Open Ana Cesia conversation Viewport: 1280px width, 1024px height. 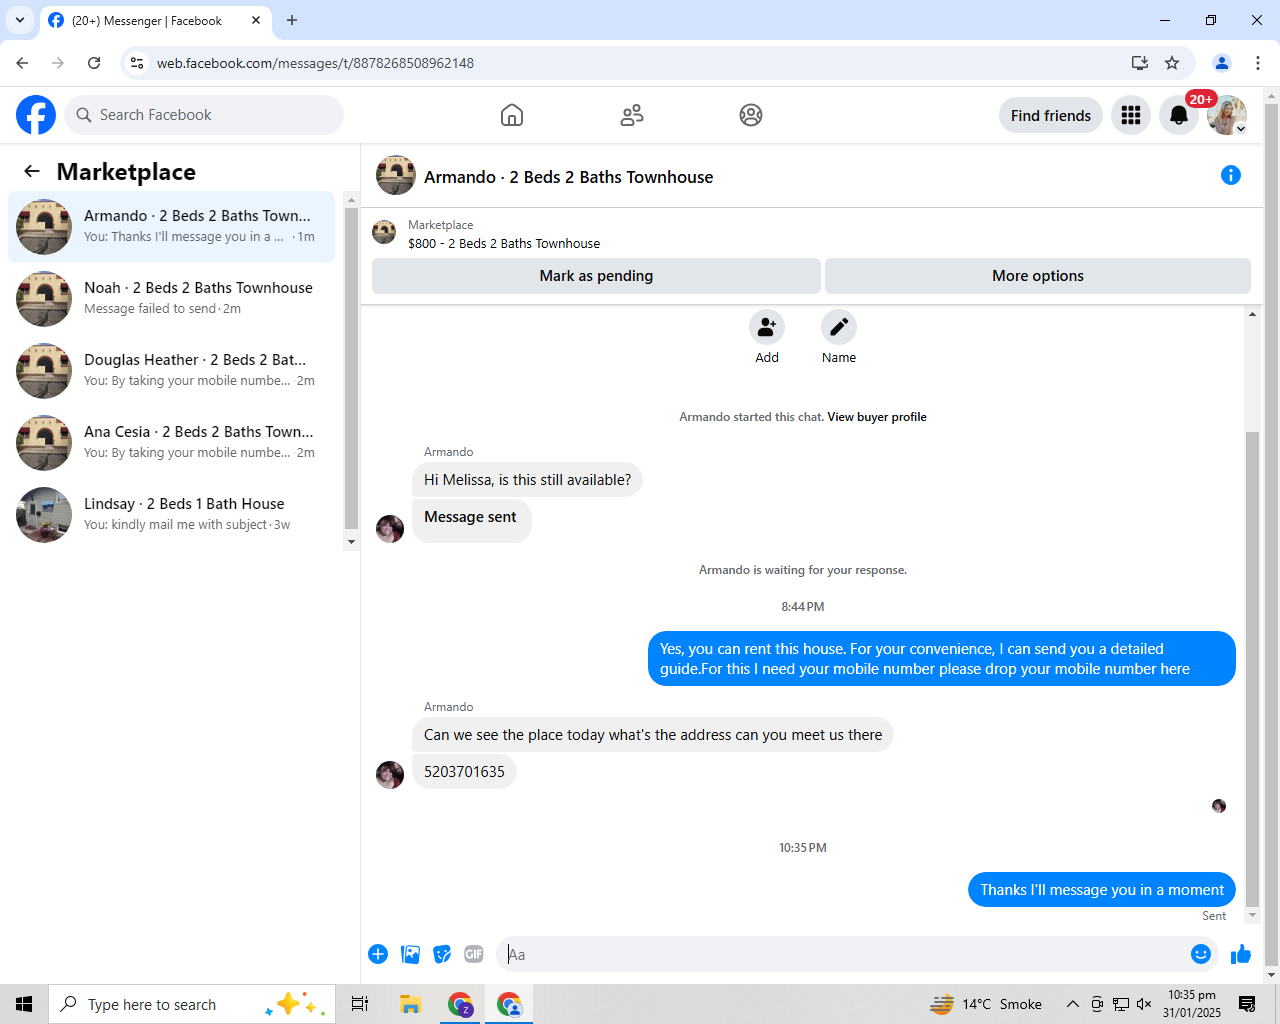[171, 443]
